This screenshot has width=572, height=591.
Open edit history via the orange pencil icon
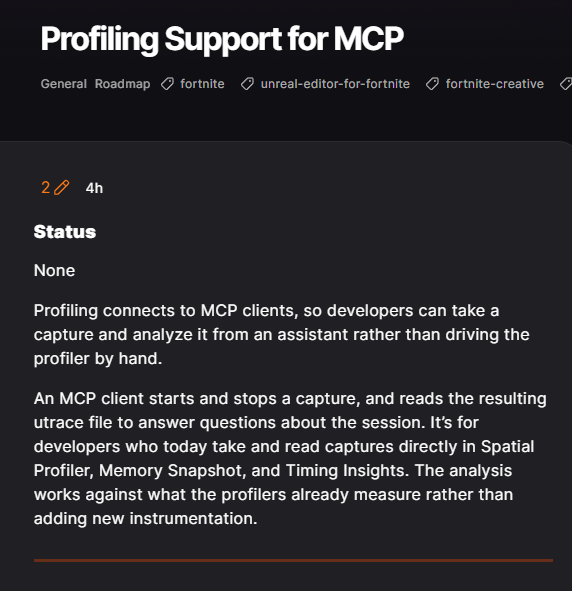(x=62, y=187)
